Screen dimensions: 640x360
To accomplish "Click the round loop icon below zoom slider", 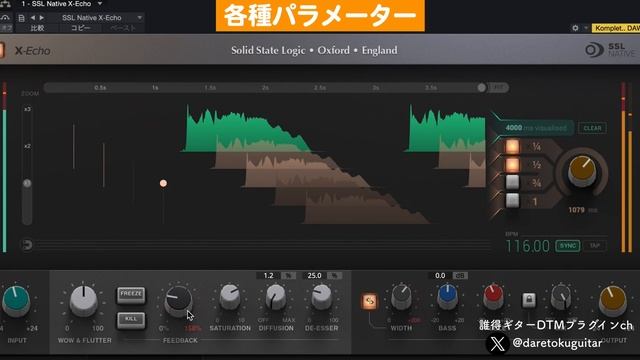I will point(27,244).
